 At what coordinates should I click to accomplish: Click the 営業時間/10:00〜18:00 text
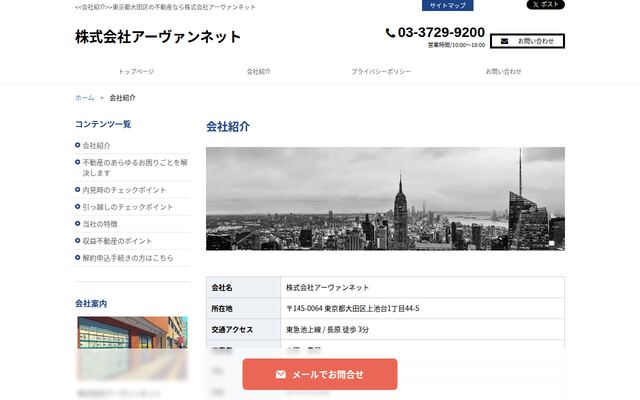[456, 45]
